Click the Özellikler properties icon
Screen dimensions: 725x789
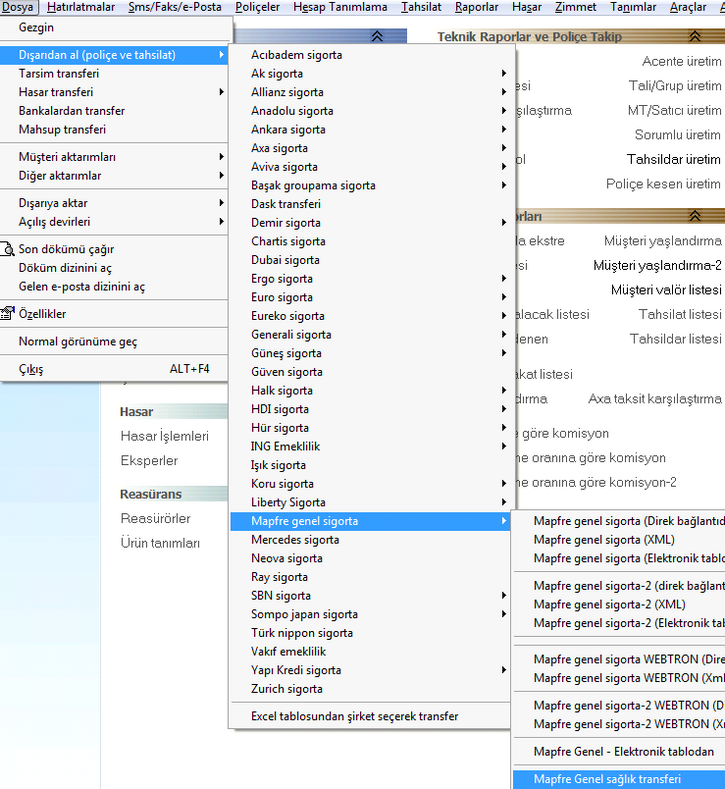[8, 314]
